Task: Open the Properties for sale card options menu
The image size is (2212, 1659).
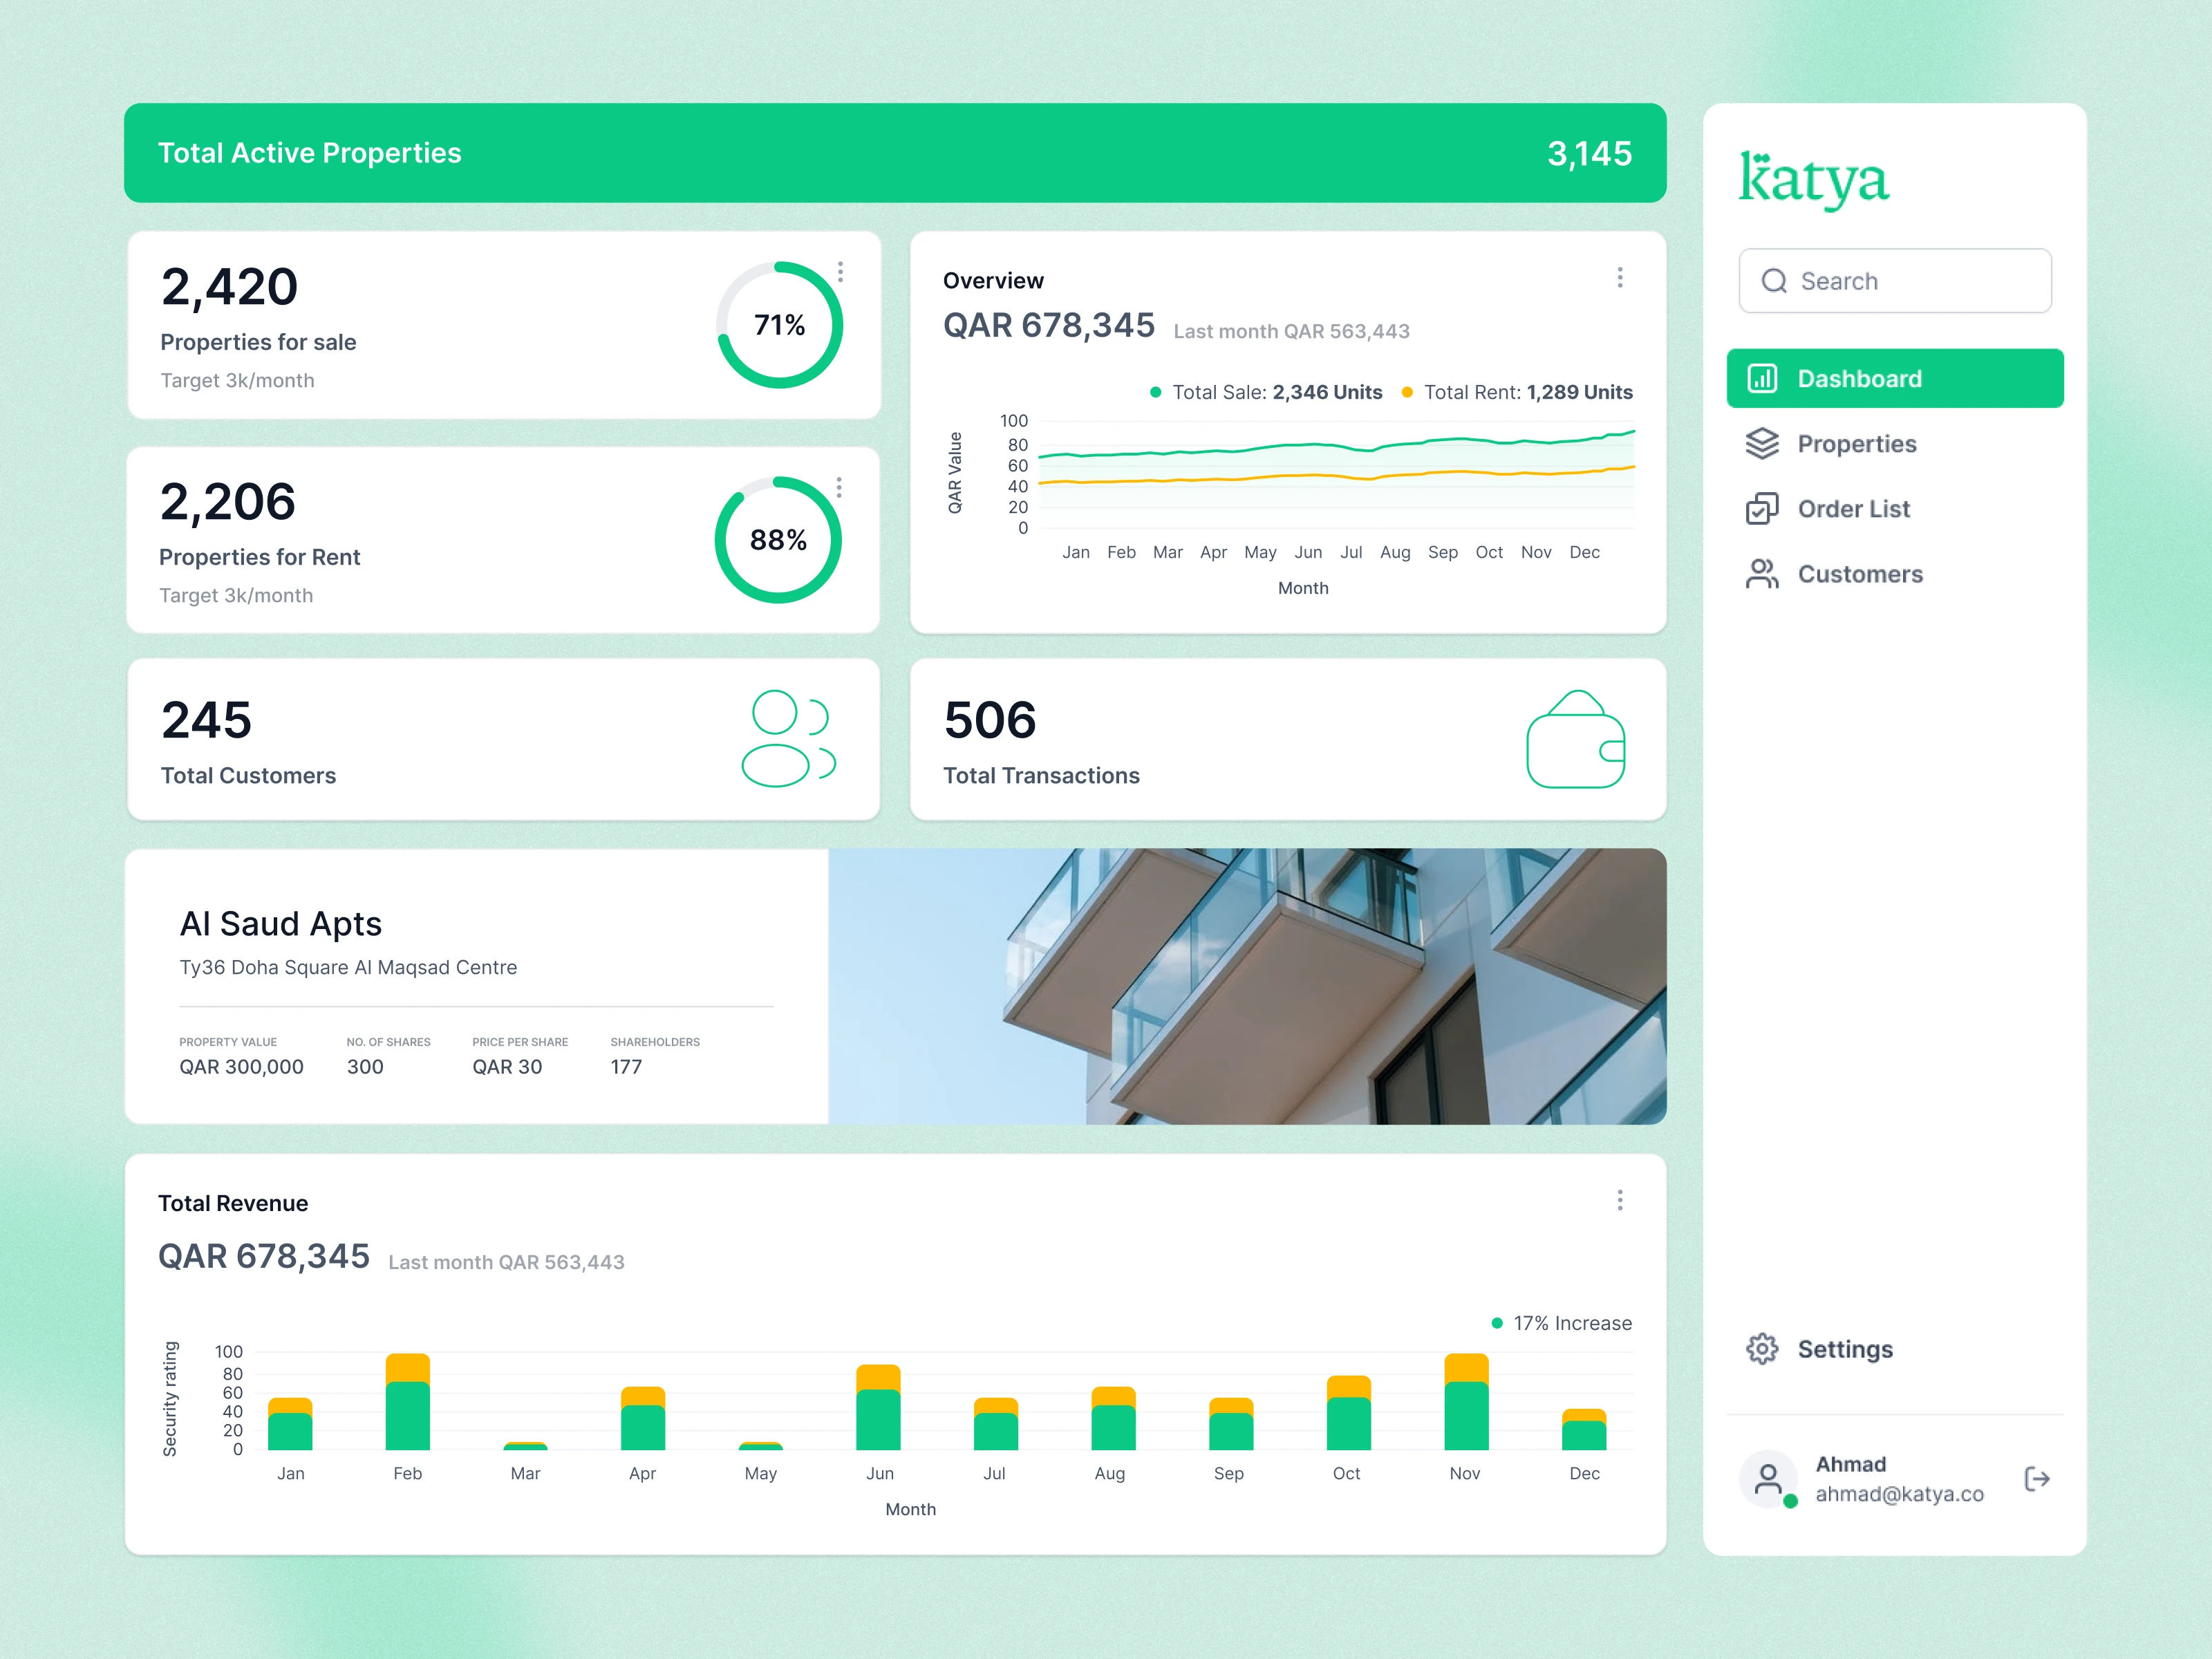Action: click(840, 272)
